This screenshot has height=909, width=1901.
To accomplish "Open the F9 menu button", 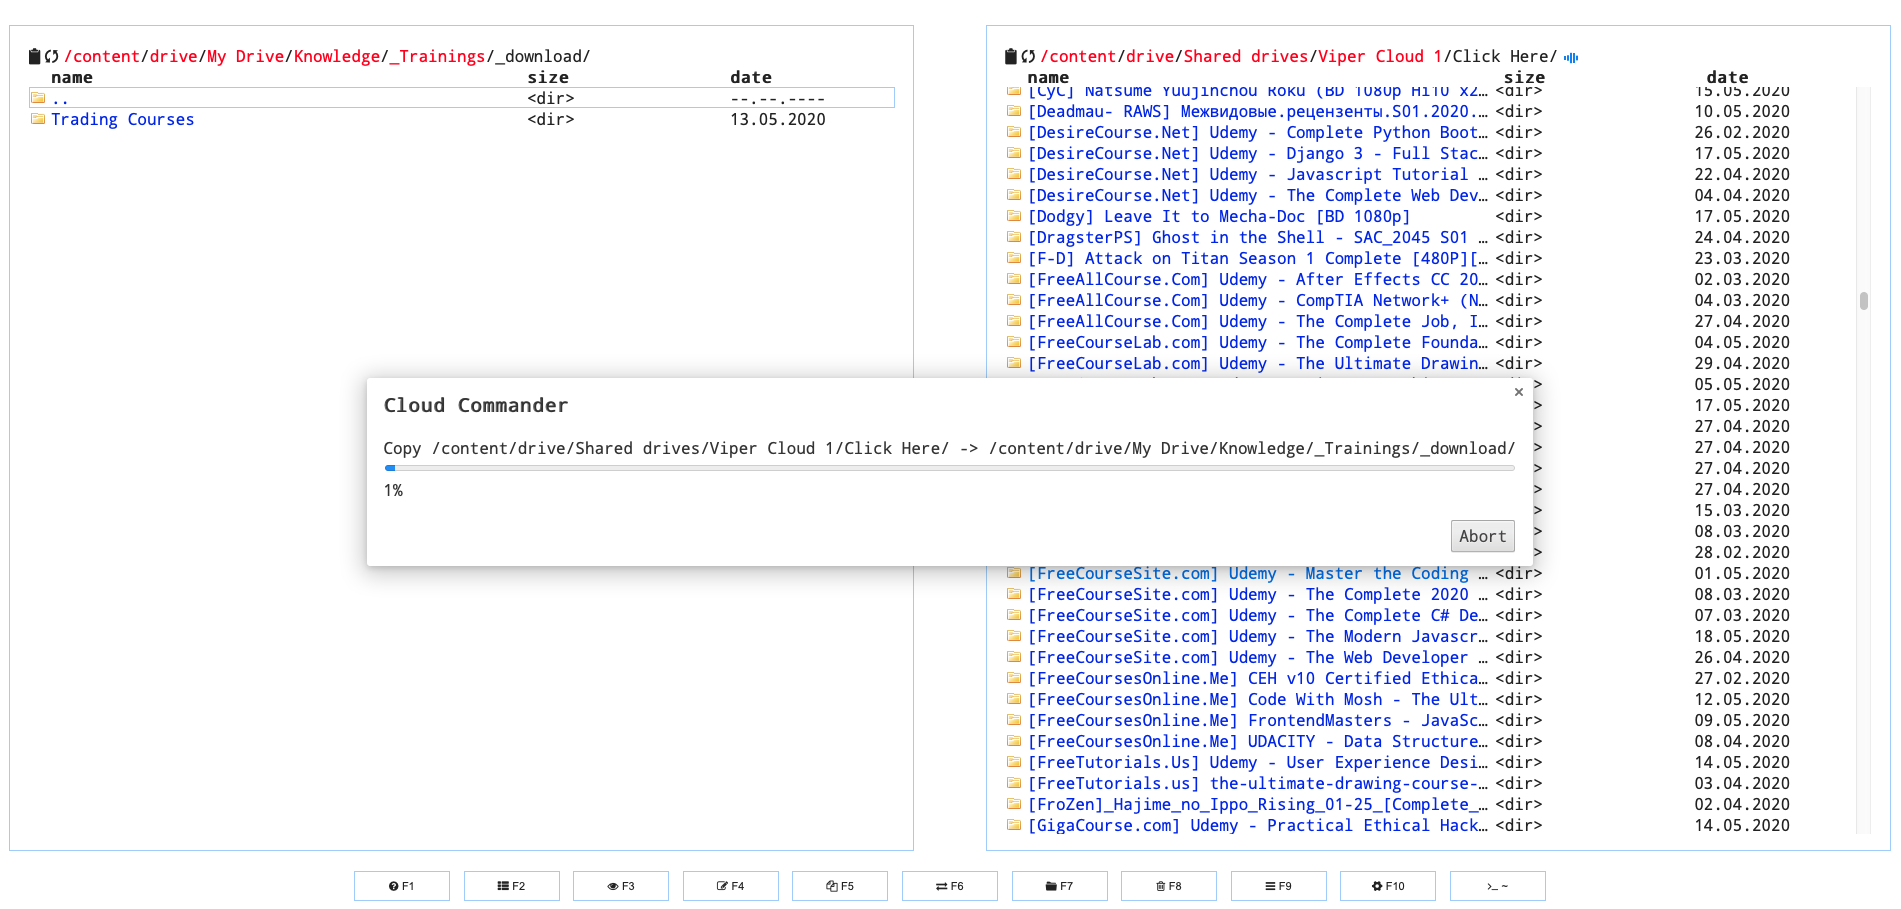I will [x=1278, y=886].
